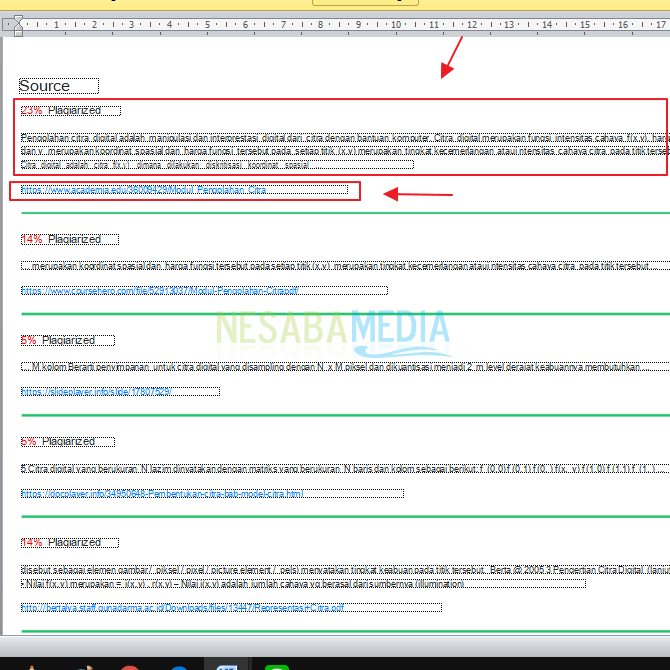Image resolution: width=670 pixels, height=670 pixels.
Task: Open the academia.edu source link
Action: point(144,190)
